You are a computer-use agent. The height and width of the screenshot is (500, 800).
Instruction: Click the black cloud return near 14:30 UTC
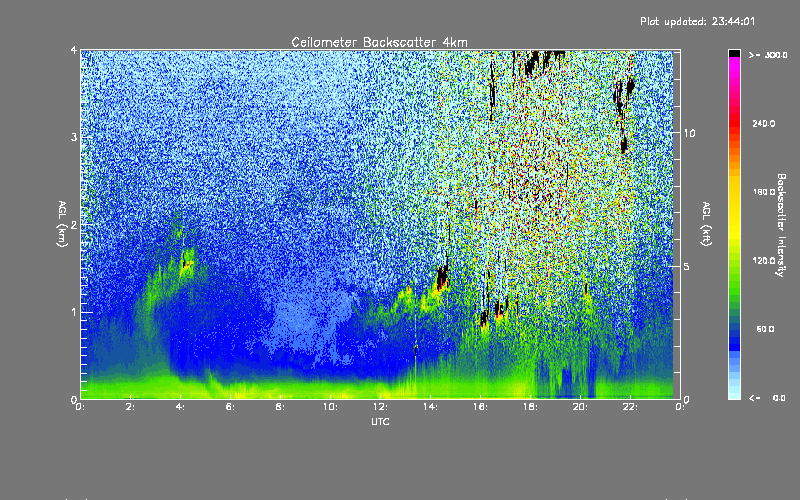point(442,278)
